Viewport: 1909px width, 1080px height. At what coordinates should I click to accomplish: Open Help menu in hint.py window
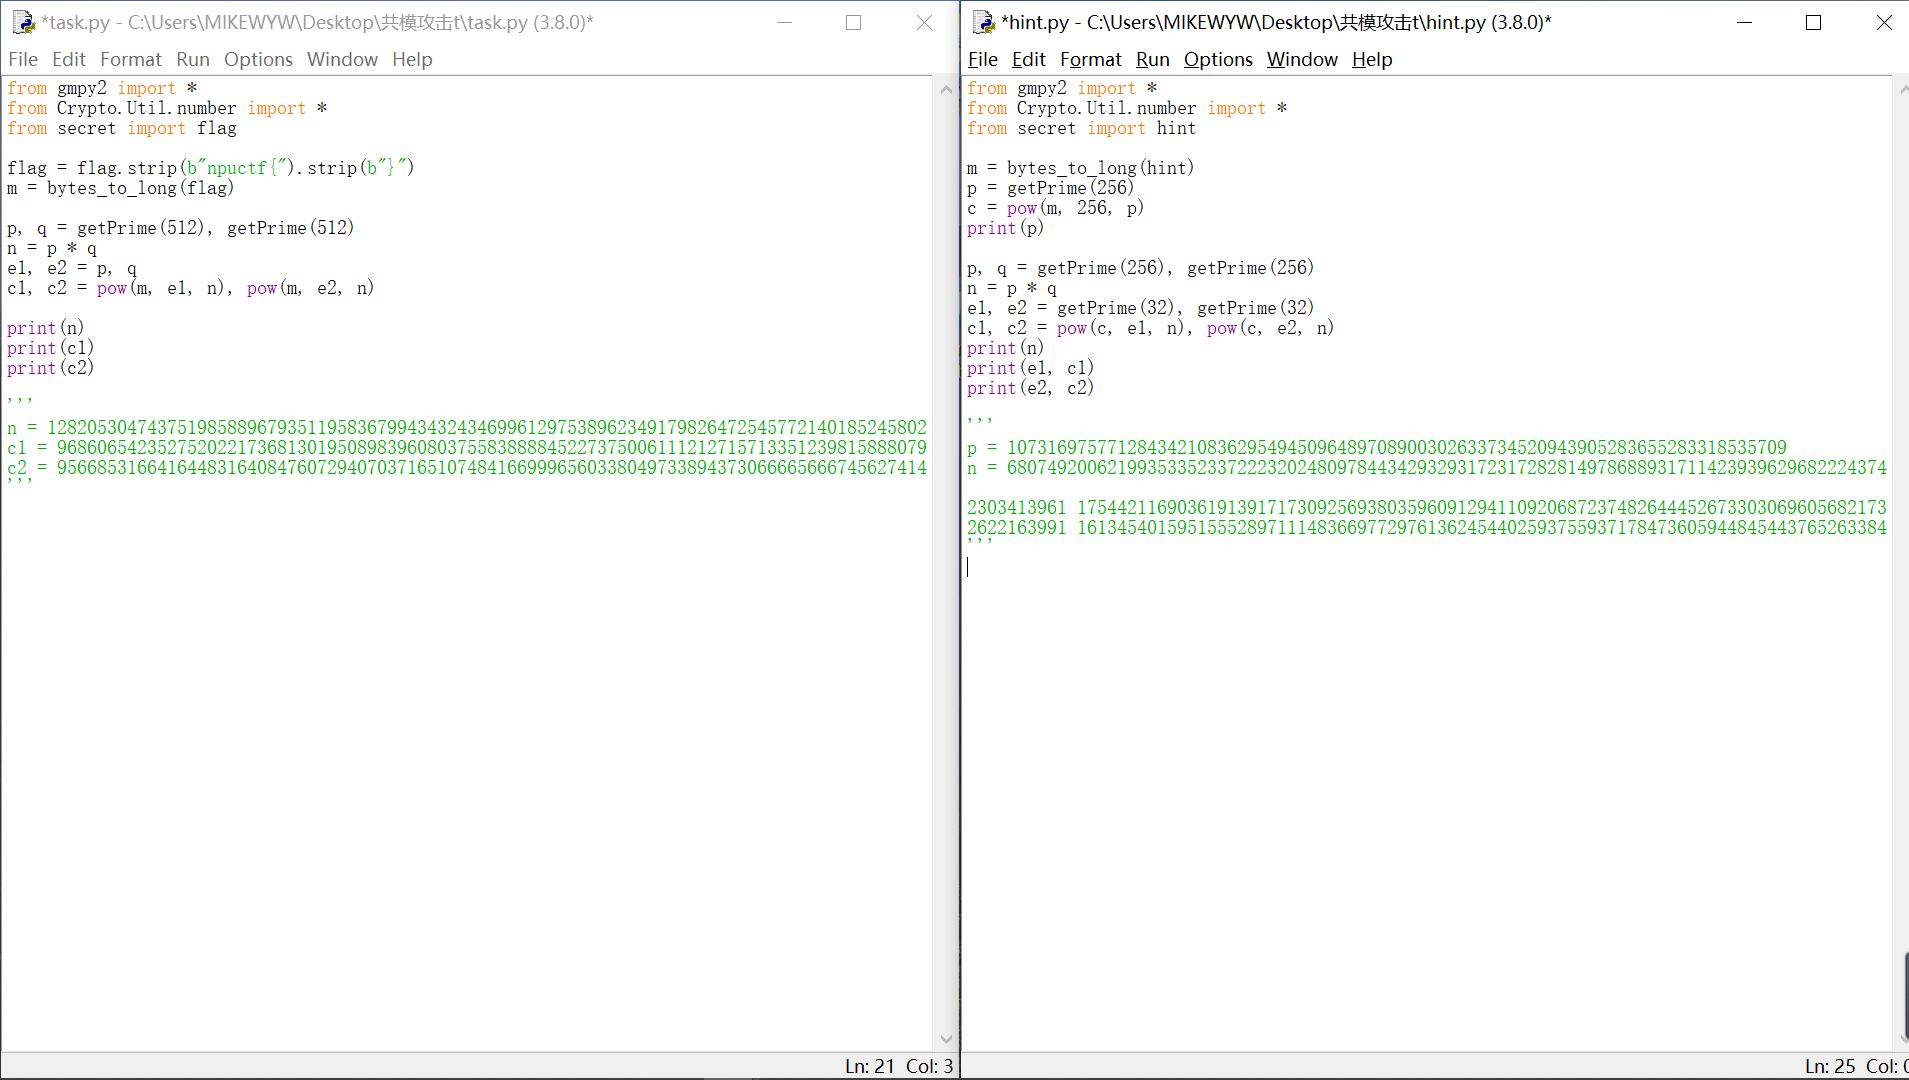point(1372,59)
